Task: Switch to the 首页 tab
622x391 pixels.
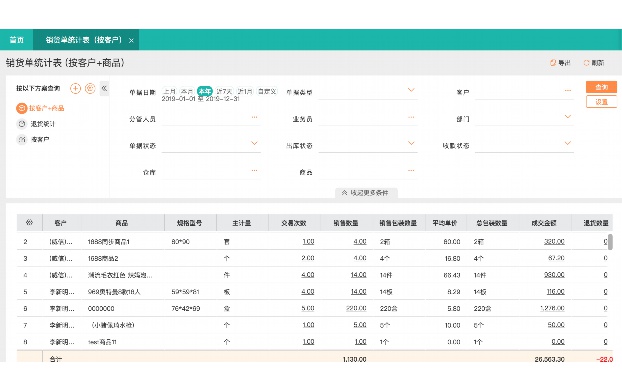Action: [x=17, y=40]
